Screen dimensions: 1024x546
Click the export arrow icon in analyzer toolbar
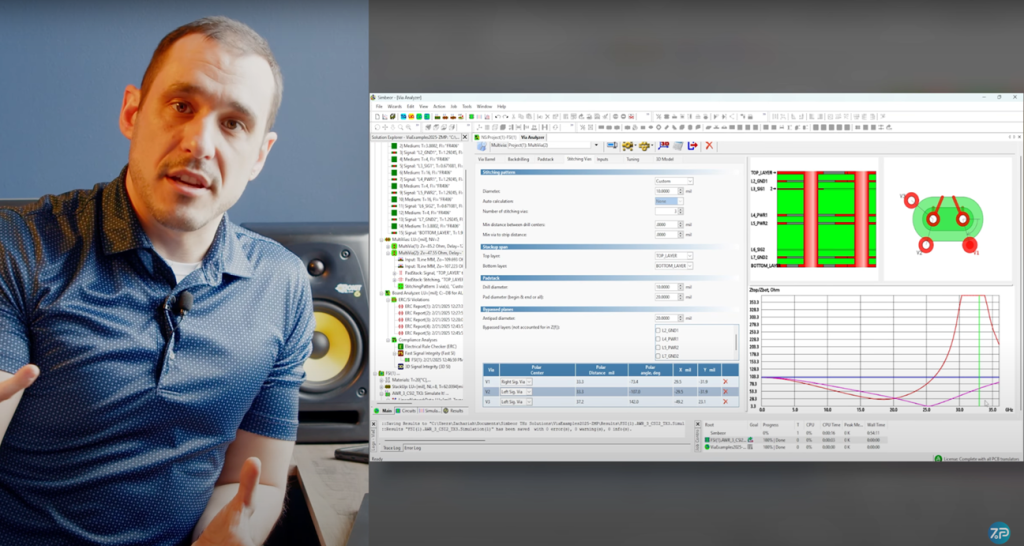692,146
